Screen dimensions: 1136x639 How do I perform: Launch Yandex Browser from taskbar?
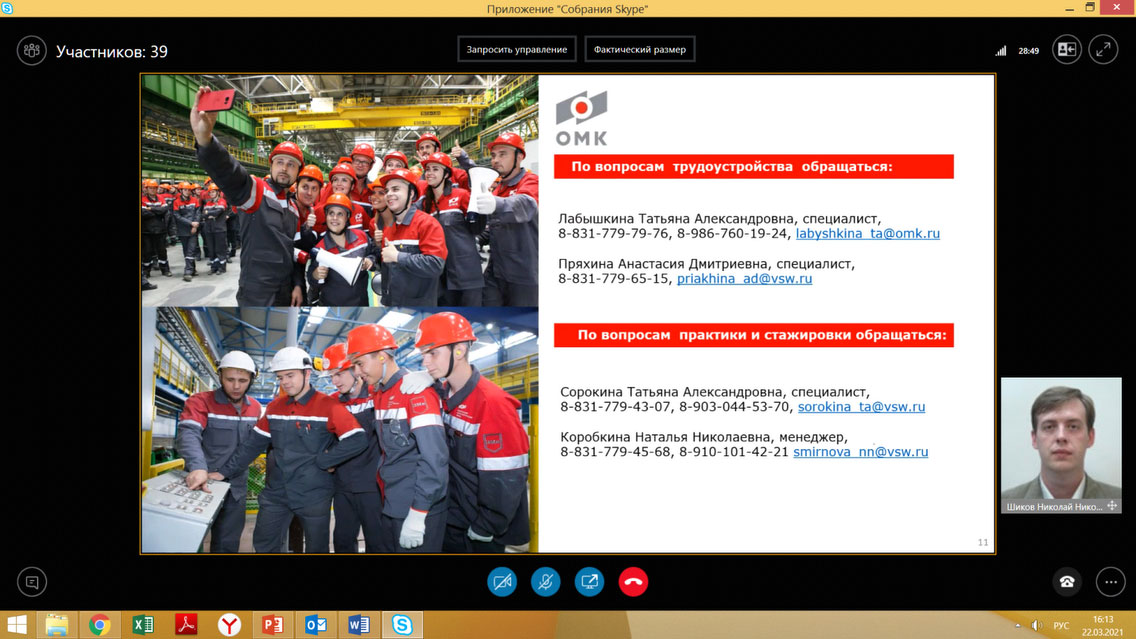coord(229,625)
